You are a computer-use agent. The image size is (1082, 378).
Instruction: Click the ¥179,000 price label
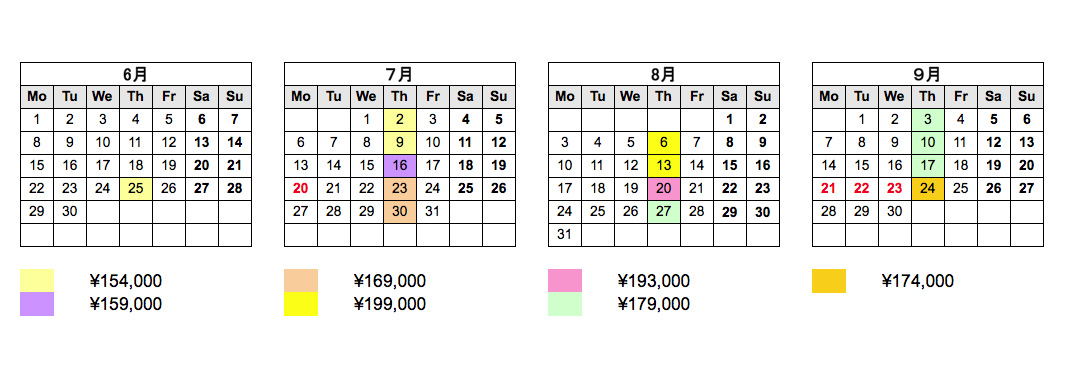653,304
